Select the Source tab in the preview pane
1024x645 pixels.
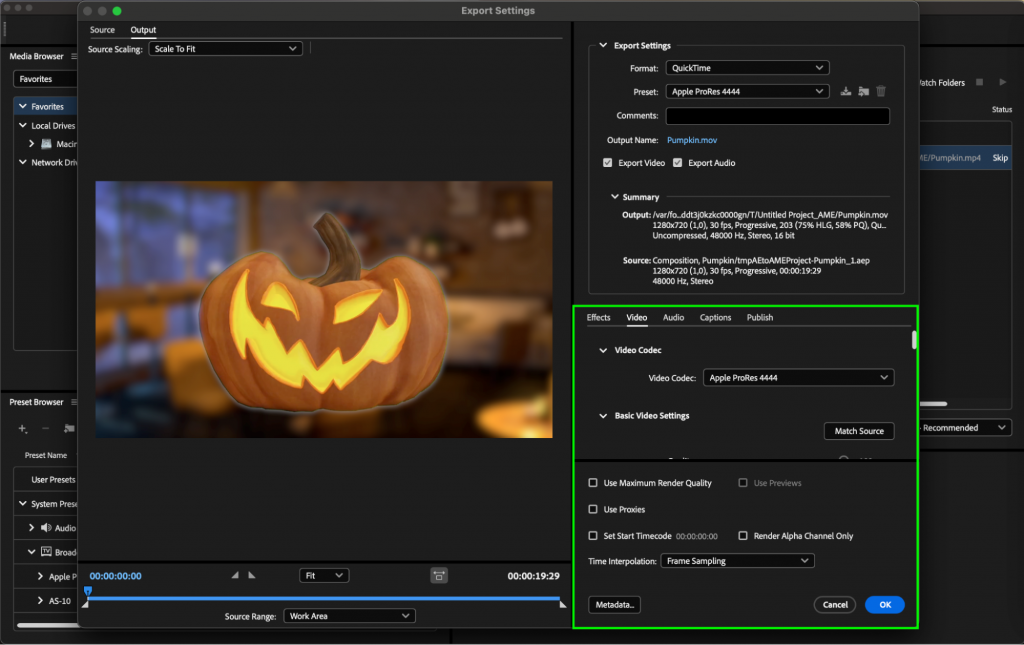pos(101,30)
